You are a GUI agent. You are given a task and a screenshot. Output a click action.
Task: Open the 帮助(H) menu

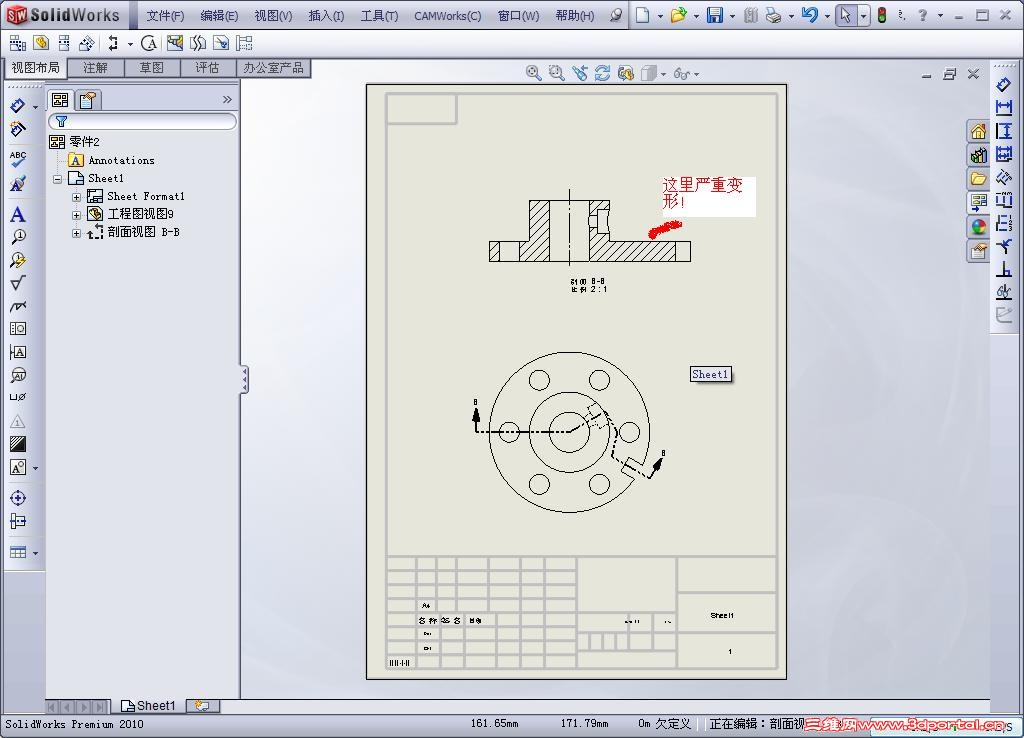pyautogui.click(x=575, y=16)
